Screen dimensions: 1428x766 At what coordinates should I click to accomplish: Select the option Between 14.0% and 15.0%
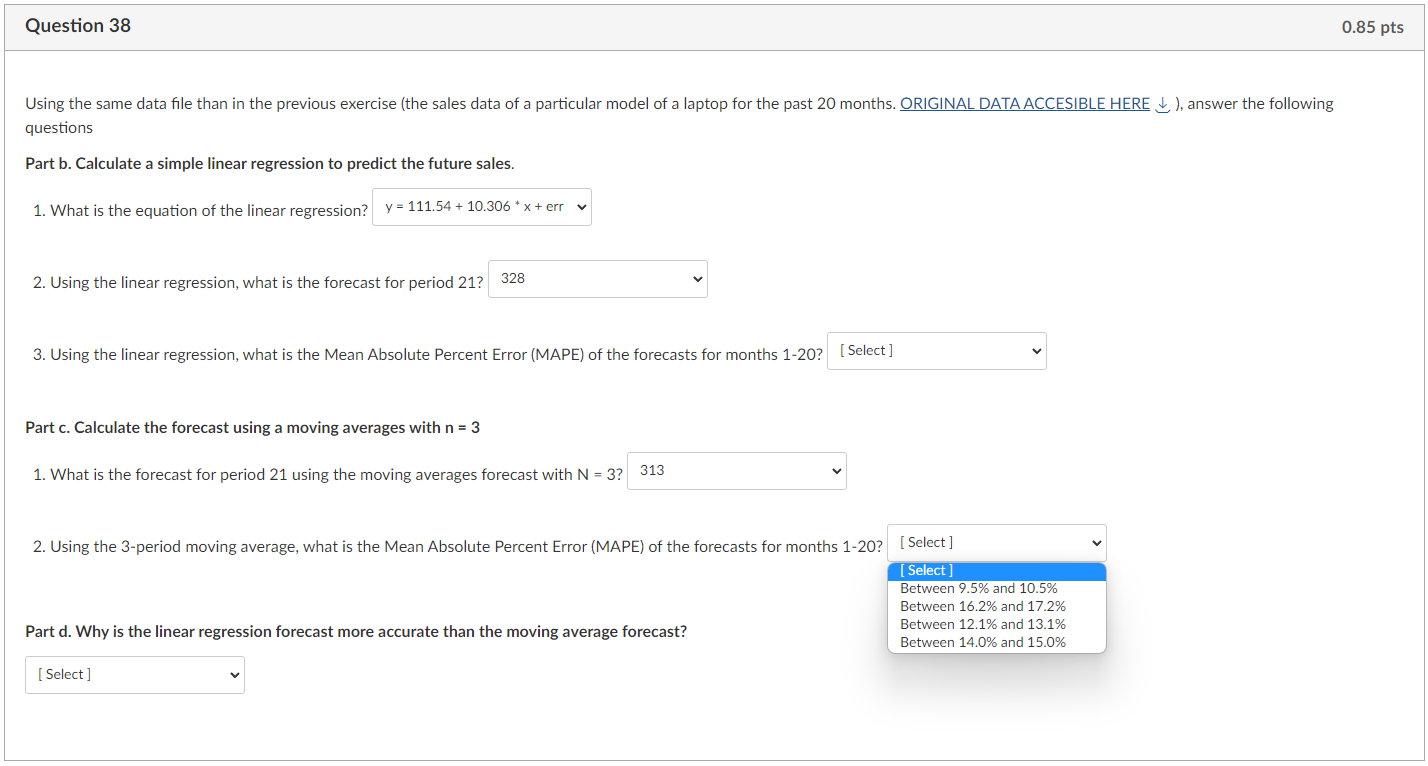point(983,642)
